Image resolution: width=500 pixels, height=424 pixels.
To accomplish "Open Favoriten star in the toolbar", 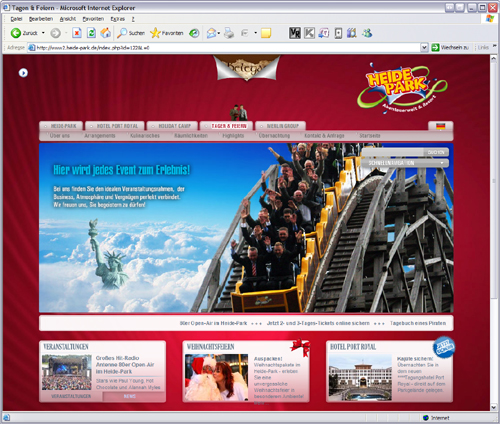I will [167, 33].
